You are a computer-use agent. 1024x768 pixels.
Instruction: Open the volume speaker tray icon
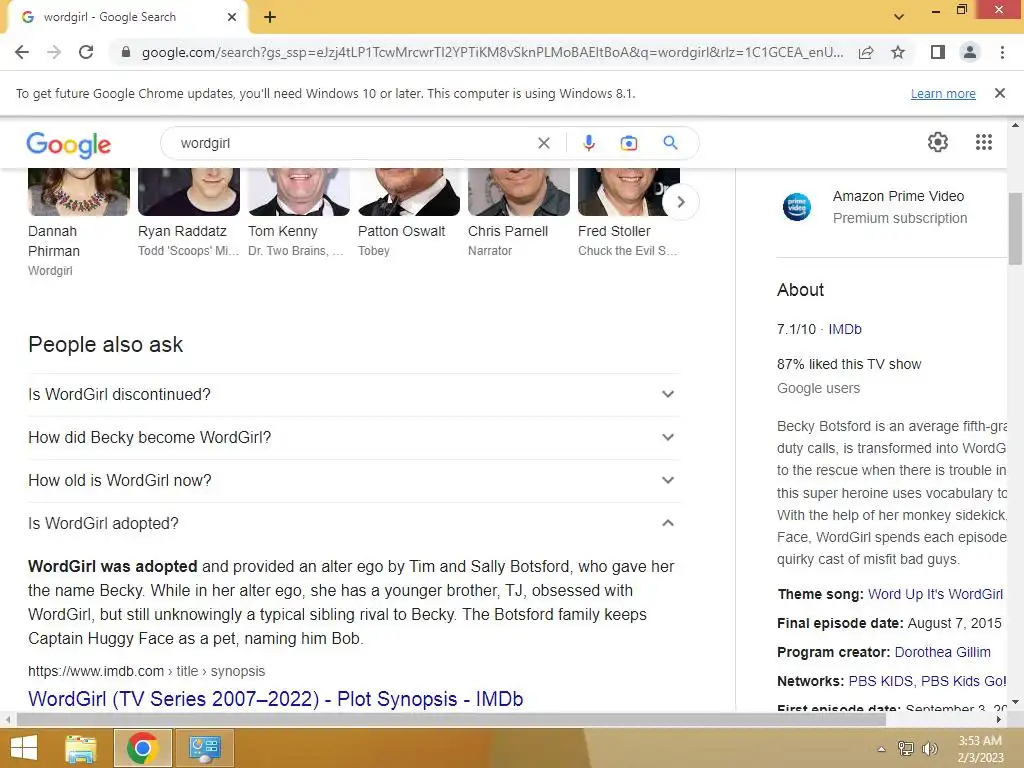(929, 749)
